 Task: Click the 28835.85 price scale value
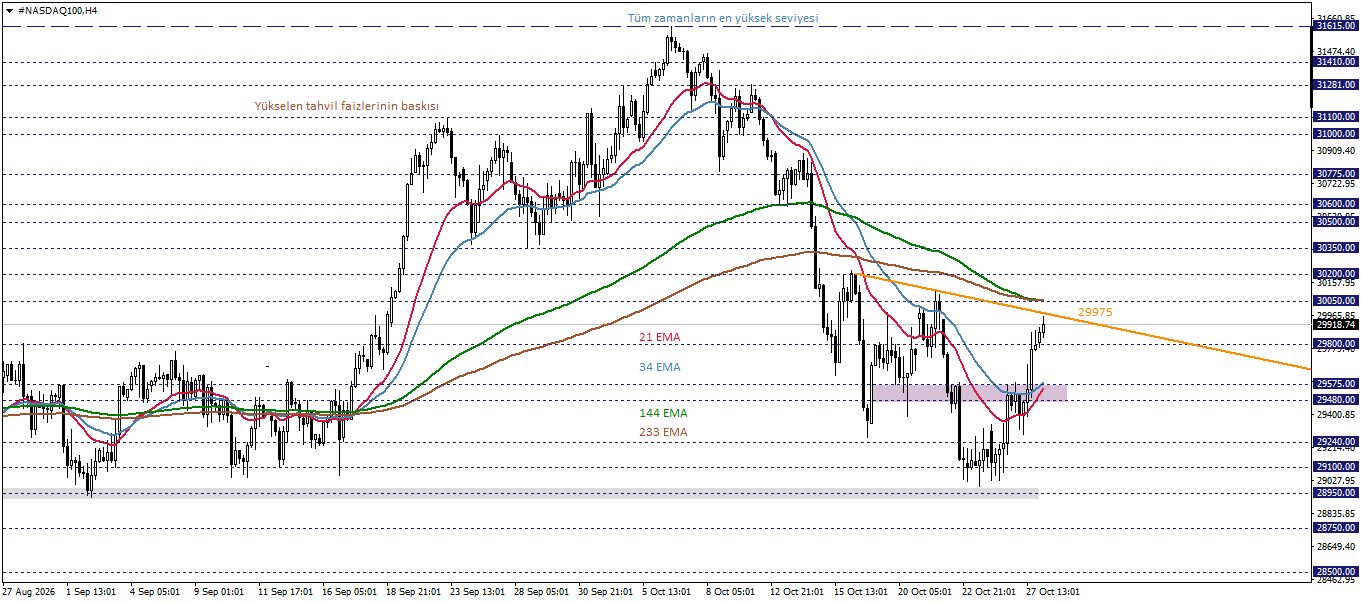pos(1337,513)
